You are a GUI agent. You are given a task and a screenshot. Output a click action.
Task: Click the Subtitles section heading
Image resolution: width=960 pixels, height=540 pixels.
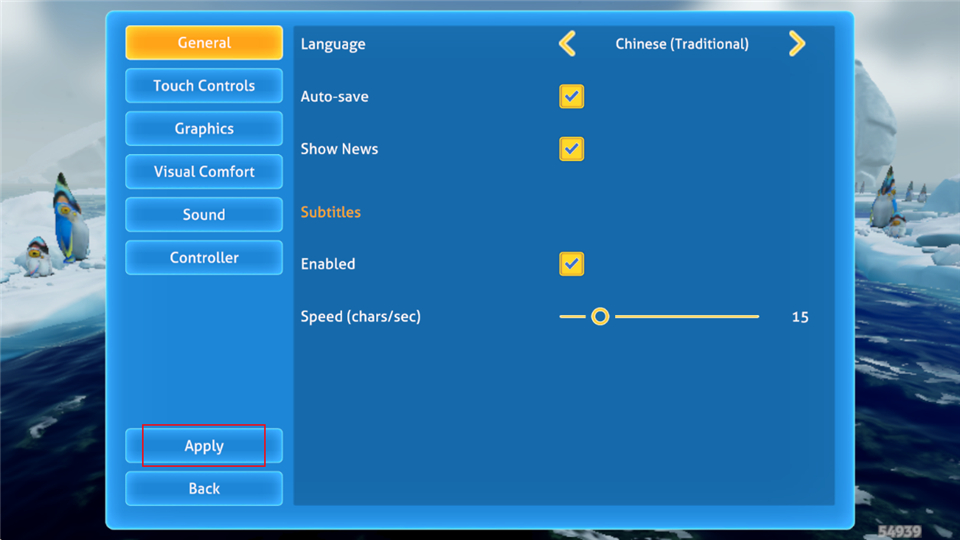click(x=331, y=212)
